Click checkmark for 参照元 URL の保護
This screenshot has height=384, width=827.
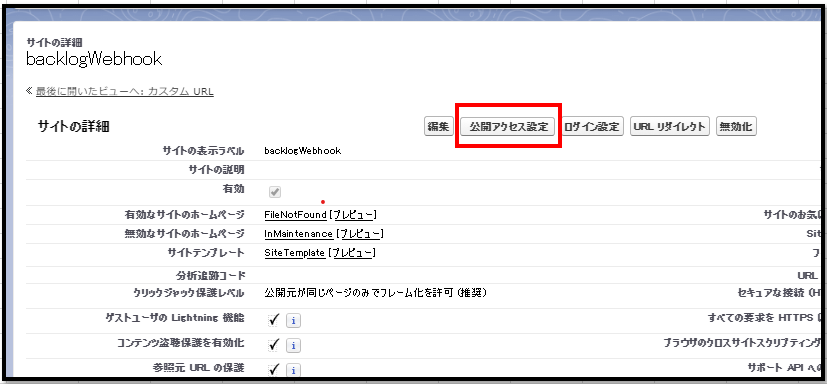click(x=274, y=369)
